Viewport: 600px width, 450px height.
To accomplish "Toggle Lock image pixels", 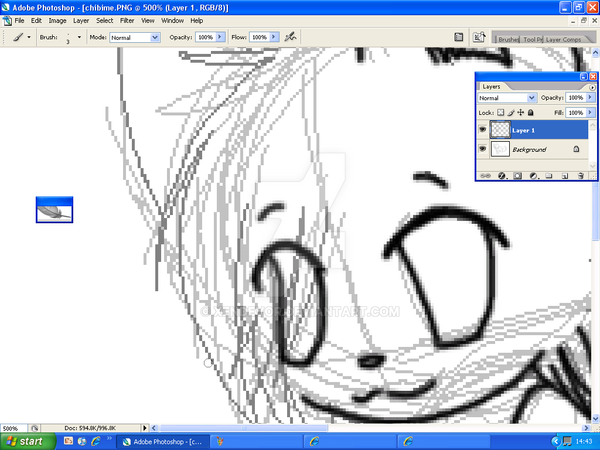I will coord(511,112).
